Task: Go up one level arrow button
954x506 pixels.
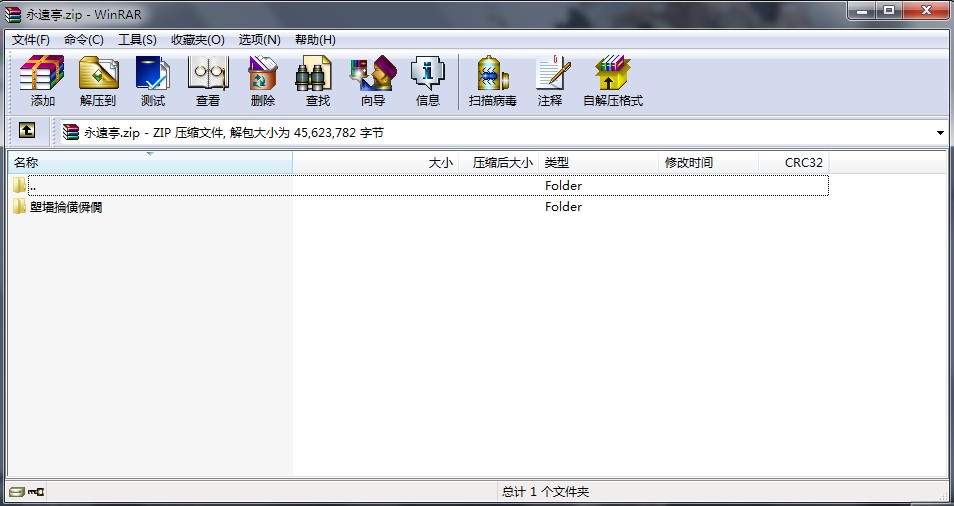Action: tap(27, 130)
